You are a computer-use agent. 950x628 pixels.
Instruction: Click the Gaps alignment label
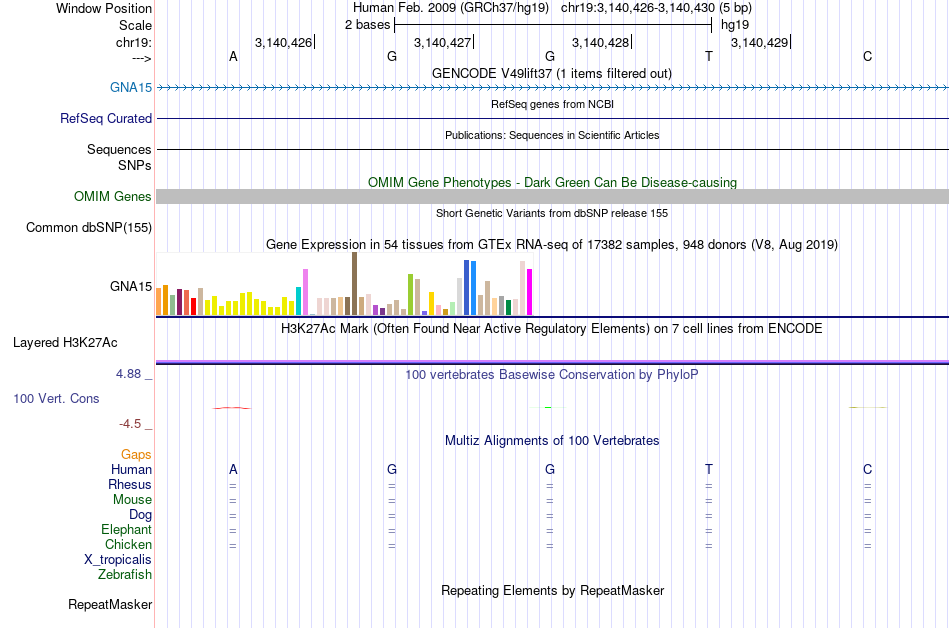[x=136, y=455]
